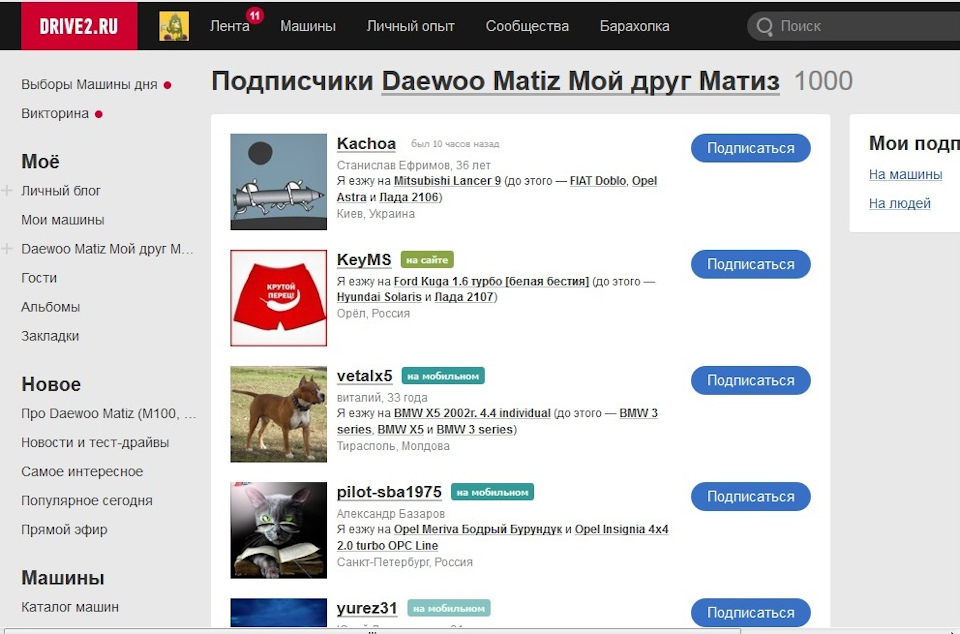960x634 pixels.
Task: Open Каталог машин link
Action: (70, 607)
